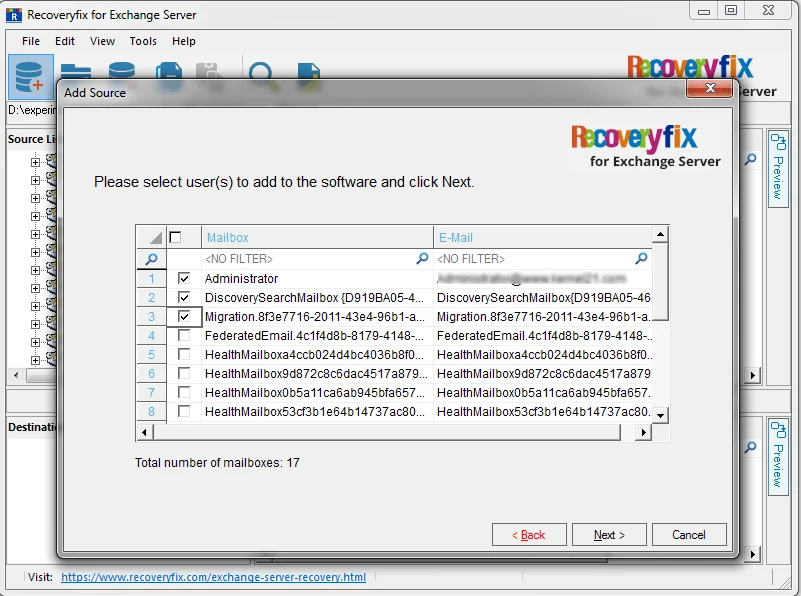Click the Source List scroll-left arrow

[x=16, y=375]
